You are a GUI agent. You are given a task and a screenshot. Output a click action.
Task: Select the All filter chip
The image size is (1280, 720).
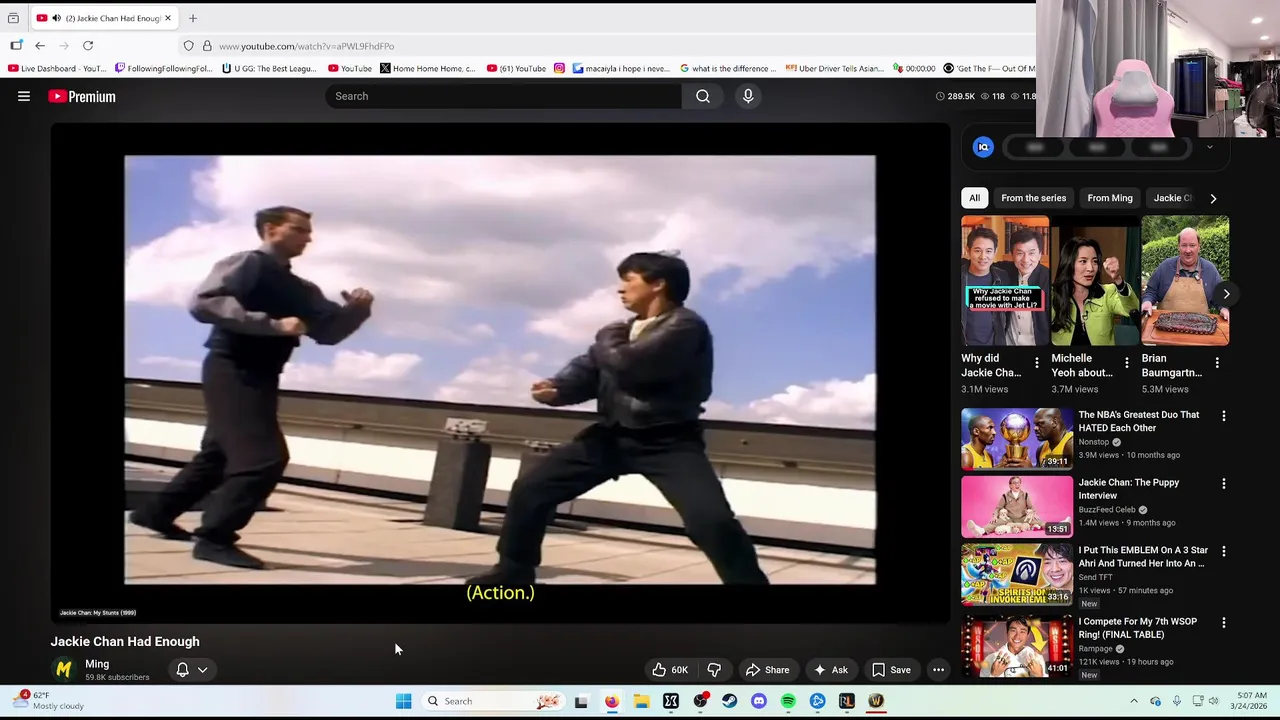pos(974,198)
